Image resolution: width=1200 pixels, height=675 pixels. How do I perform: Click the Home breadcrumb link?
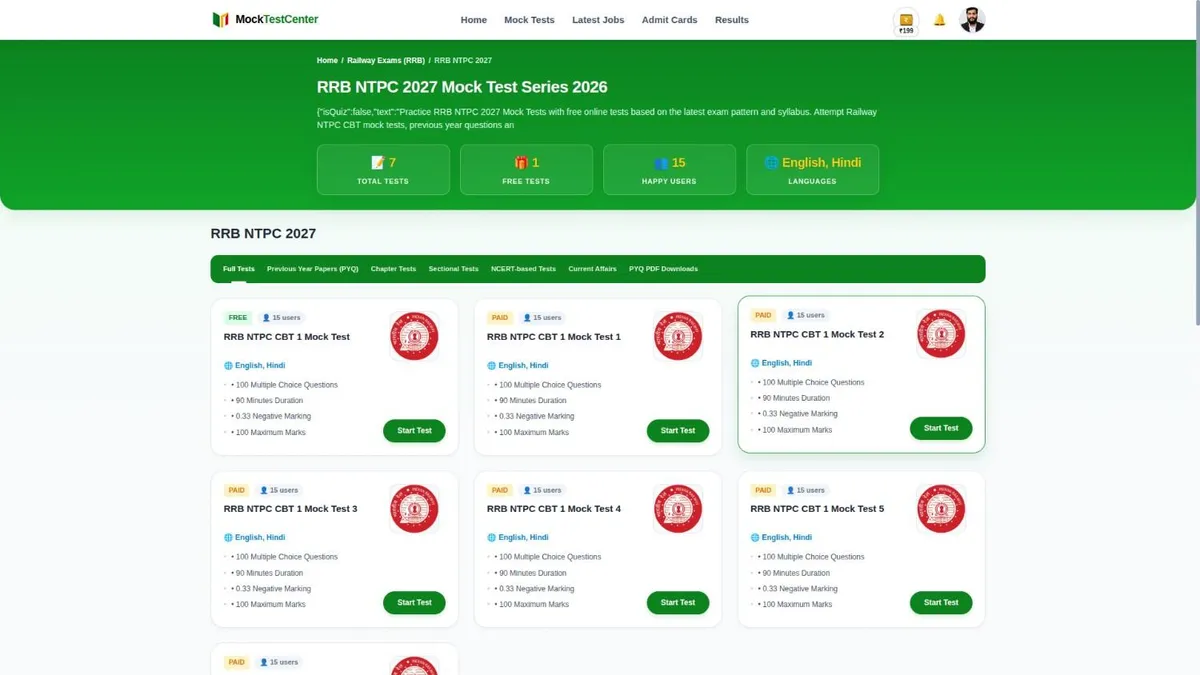[x=327, y=61]
